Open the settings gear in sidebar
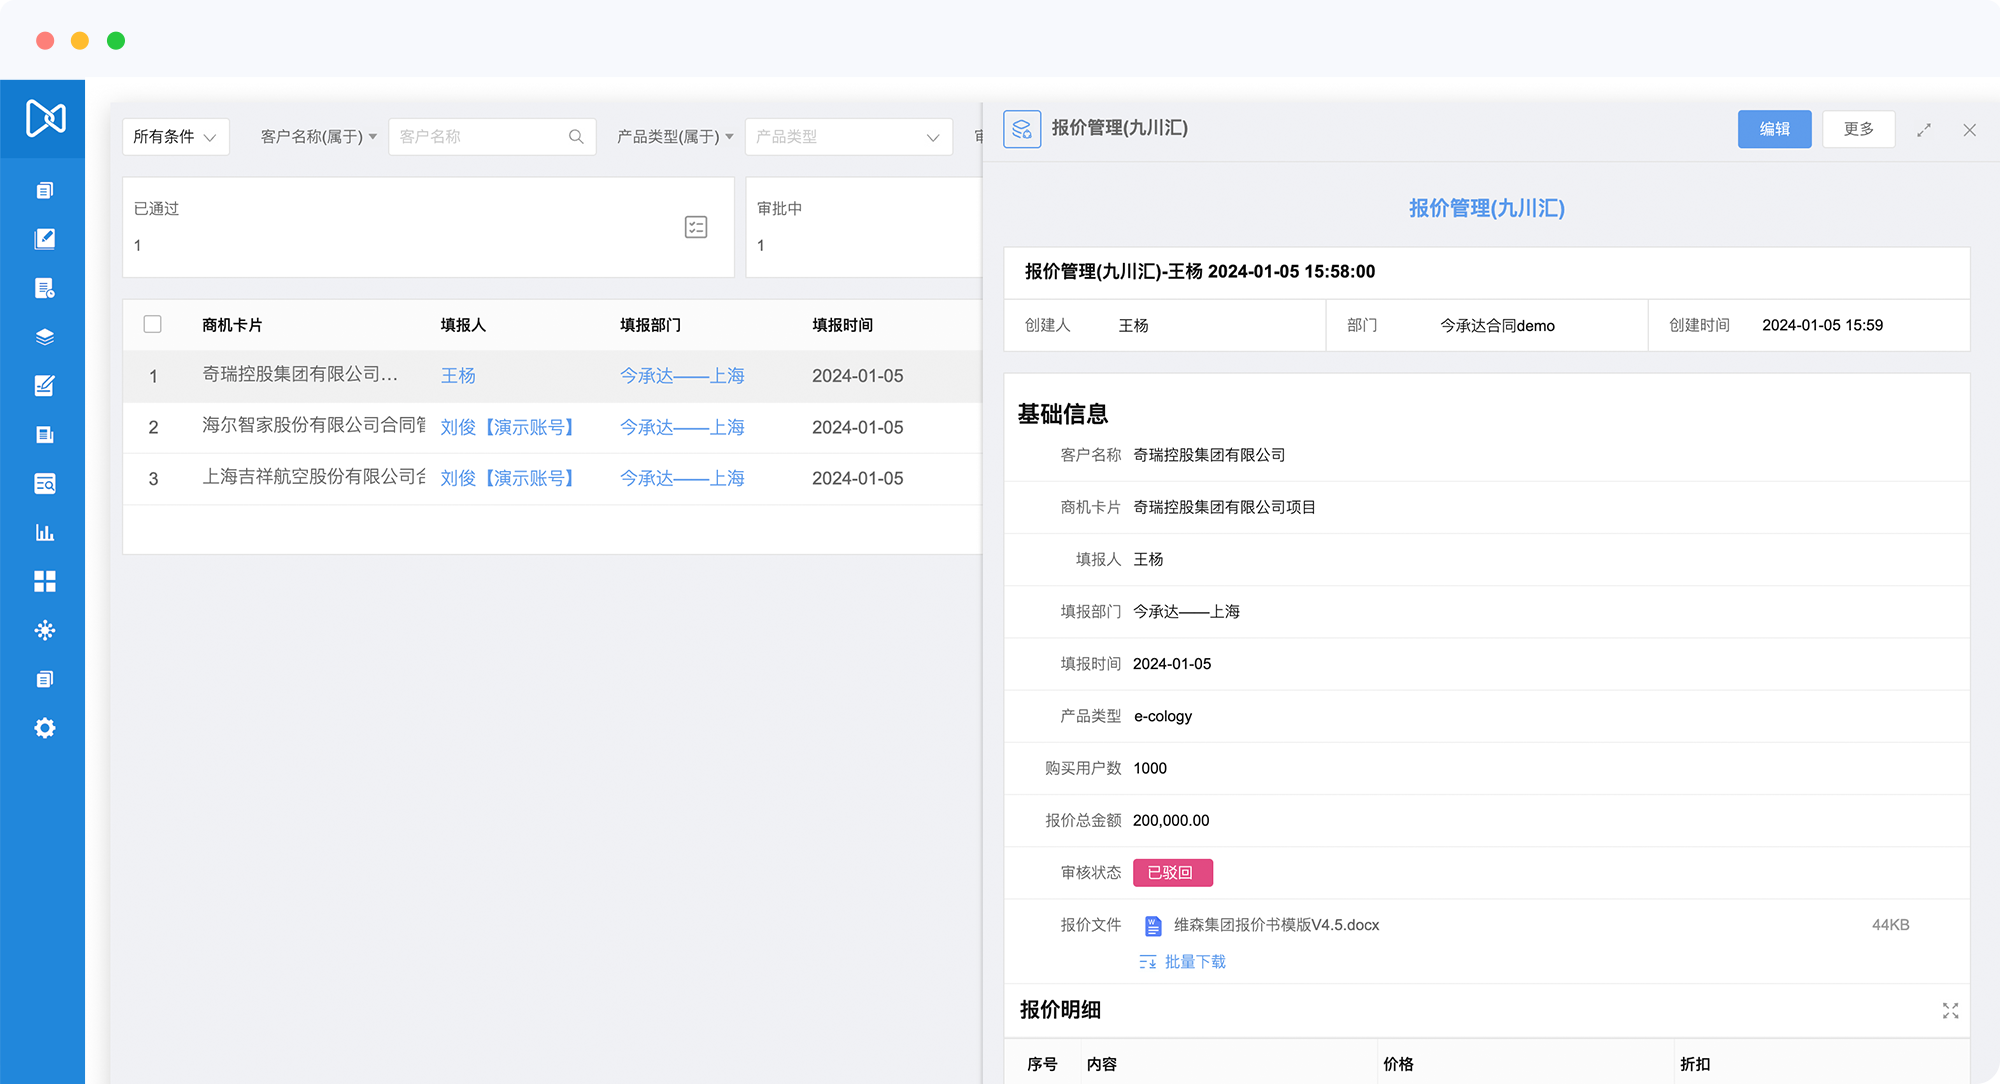Image resolution: width=2000 pixels, height=1084 pixels. [x=44, y=728]
